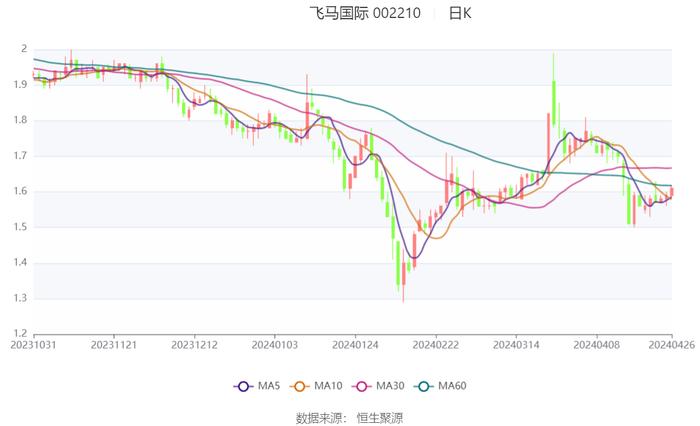Screen dimensions: 700x426
Task: Select the 20231031 date on the axis
Action: 34,344
